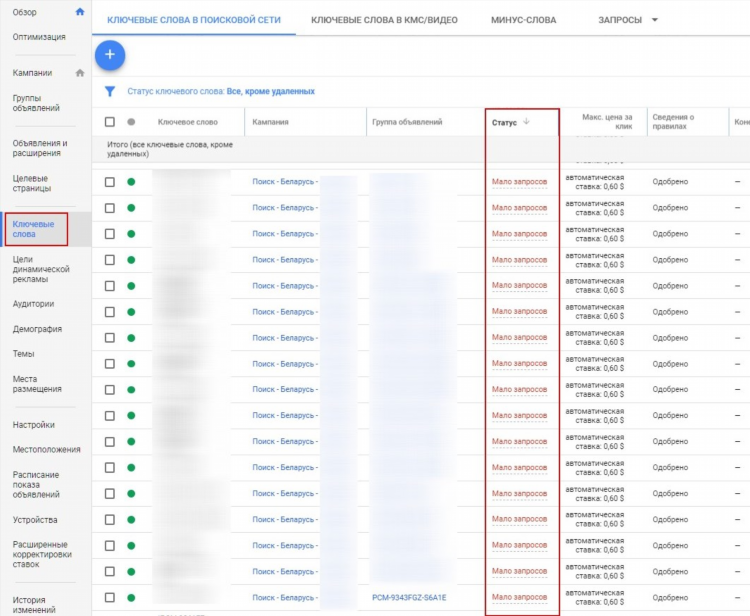This screenshot has height=616, width=750.
Task: Switch to the Ключевые слова в поисковой сети tab
Action: tap(194, 20)
